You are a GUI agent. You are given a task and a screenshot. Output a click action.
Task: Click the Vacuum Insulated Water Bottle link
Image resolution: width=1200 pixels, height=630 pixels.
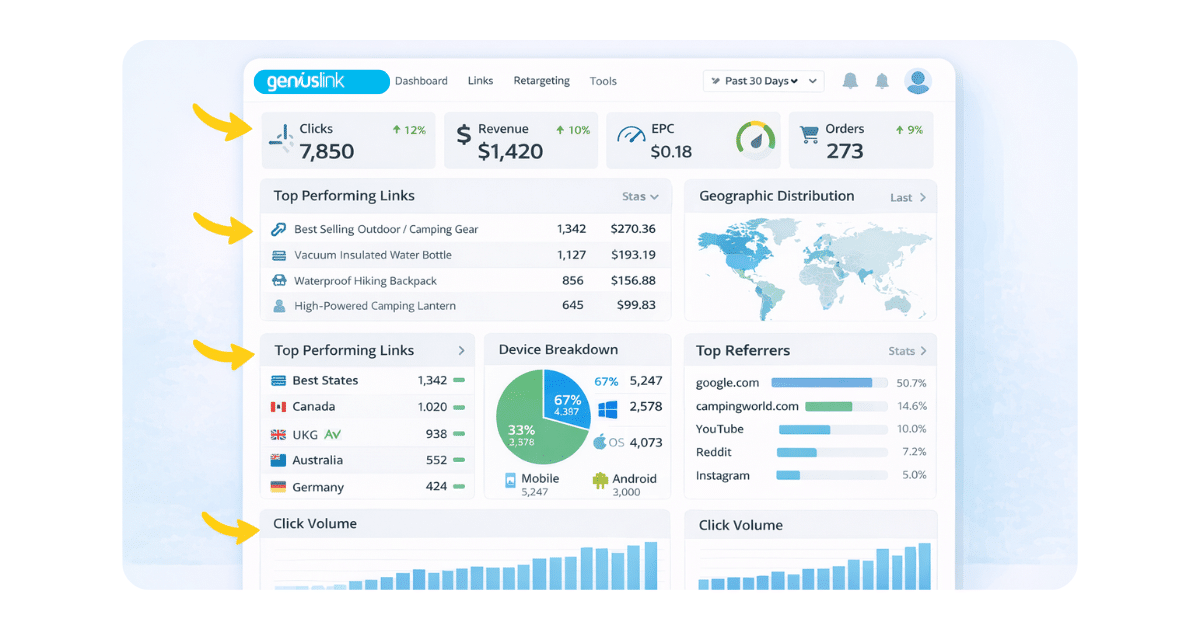[x=373, y=255]
